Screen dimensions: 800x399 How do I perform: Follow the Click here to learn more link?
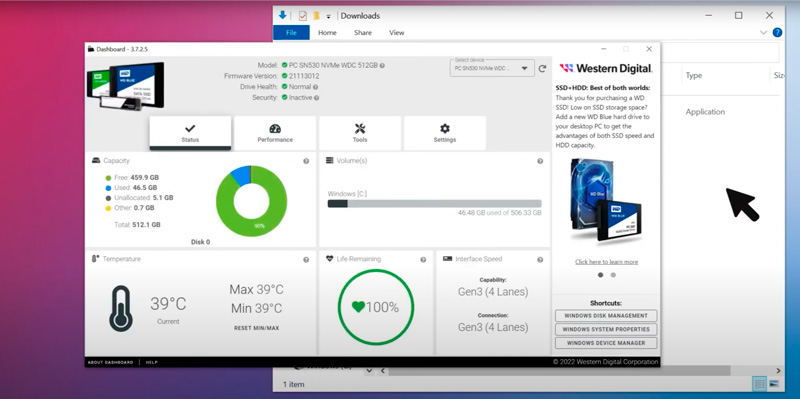click(606, 262)
